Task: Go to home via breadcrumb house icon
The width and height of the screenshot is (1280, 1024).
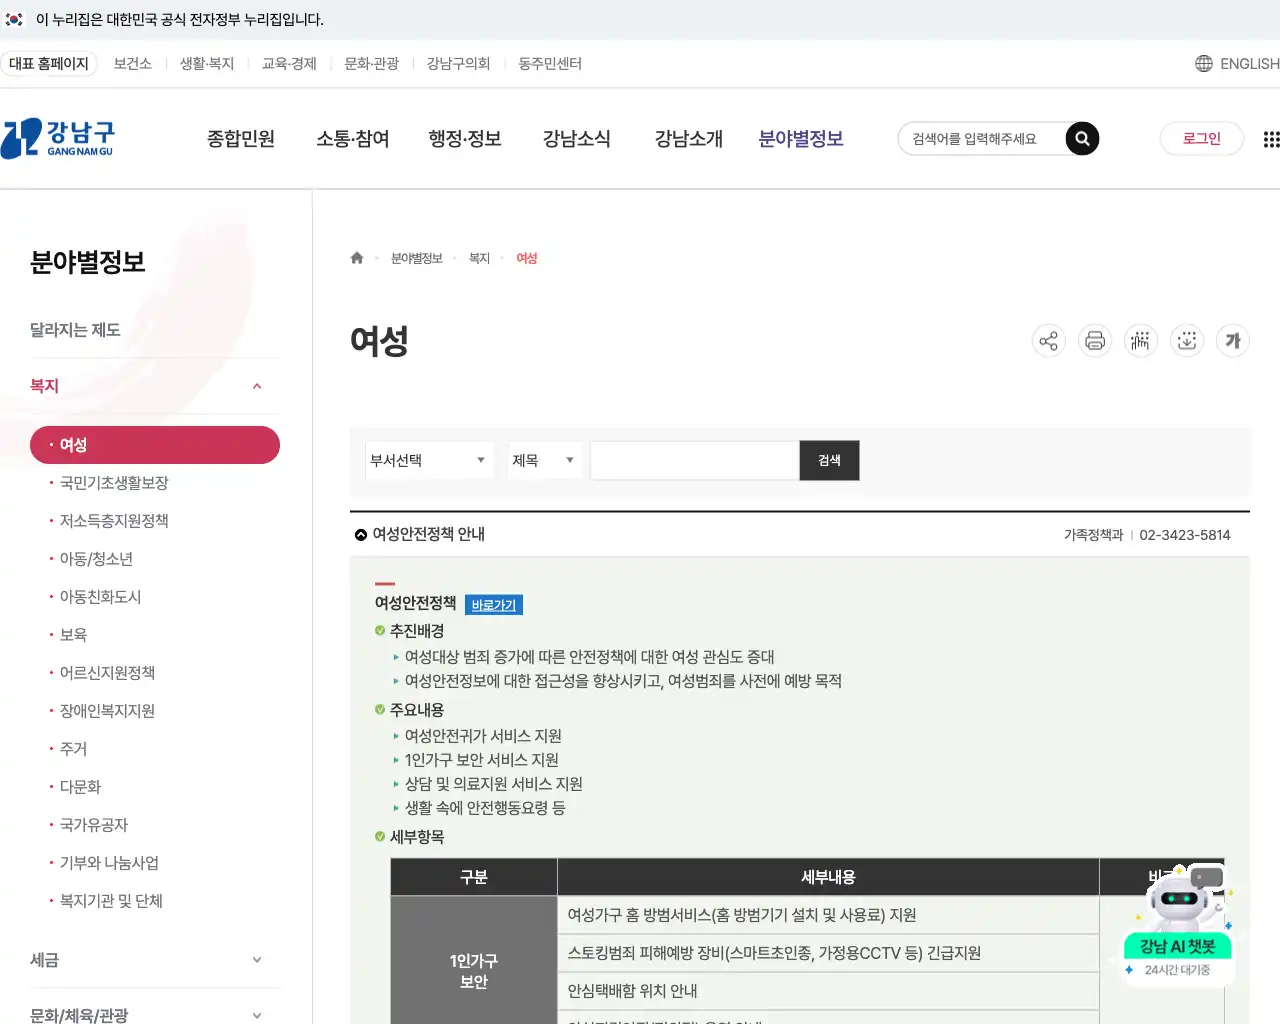Action: 357,258
